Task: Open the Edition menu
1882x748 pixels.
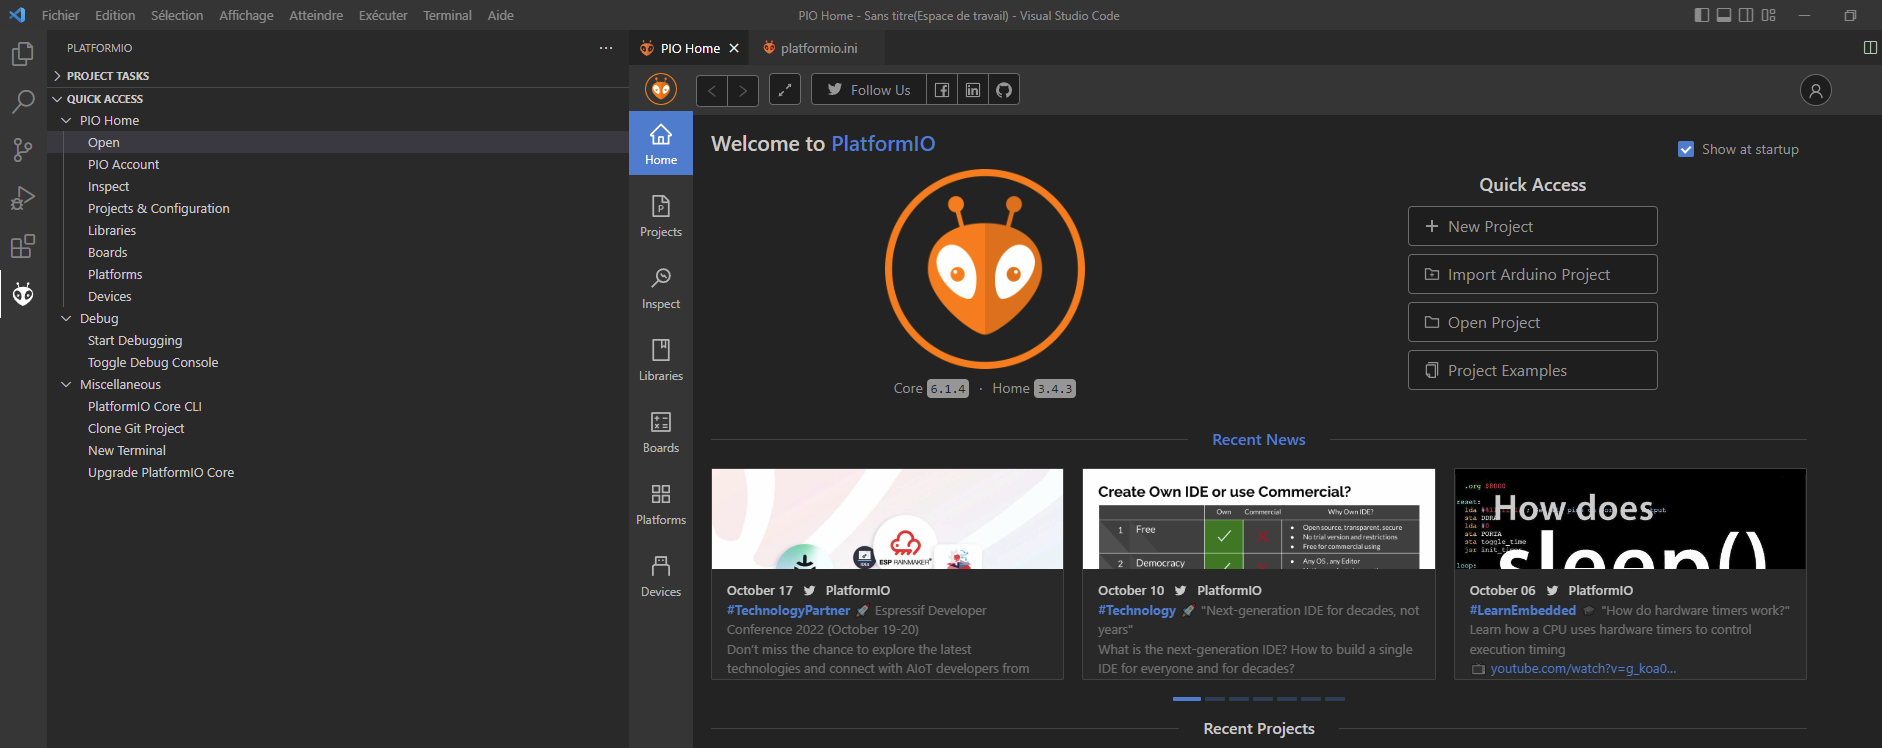Action: point(115,15)
